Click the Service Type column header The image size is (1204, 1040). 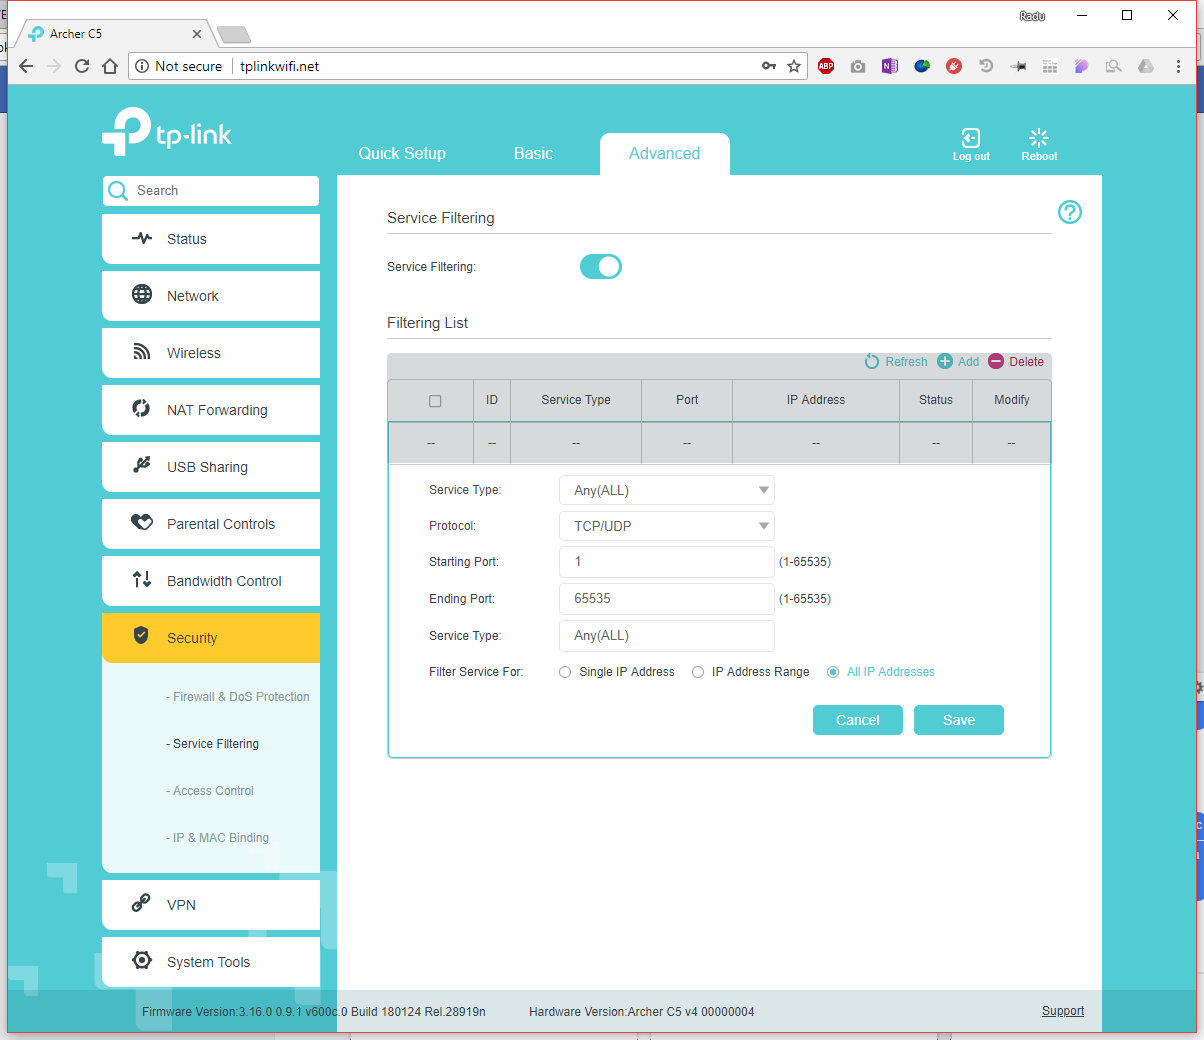point(576,400)
